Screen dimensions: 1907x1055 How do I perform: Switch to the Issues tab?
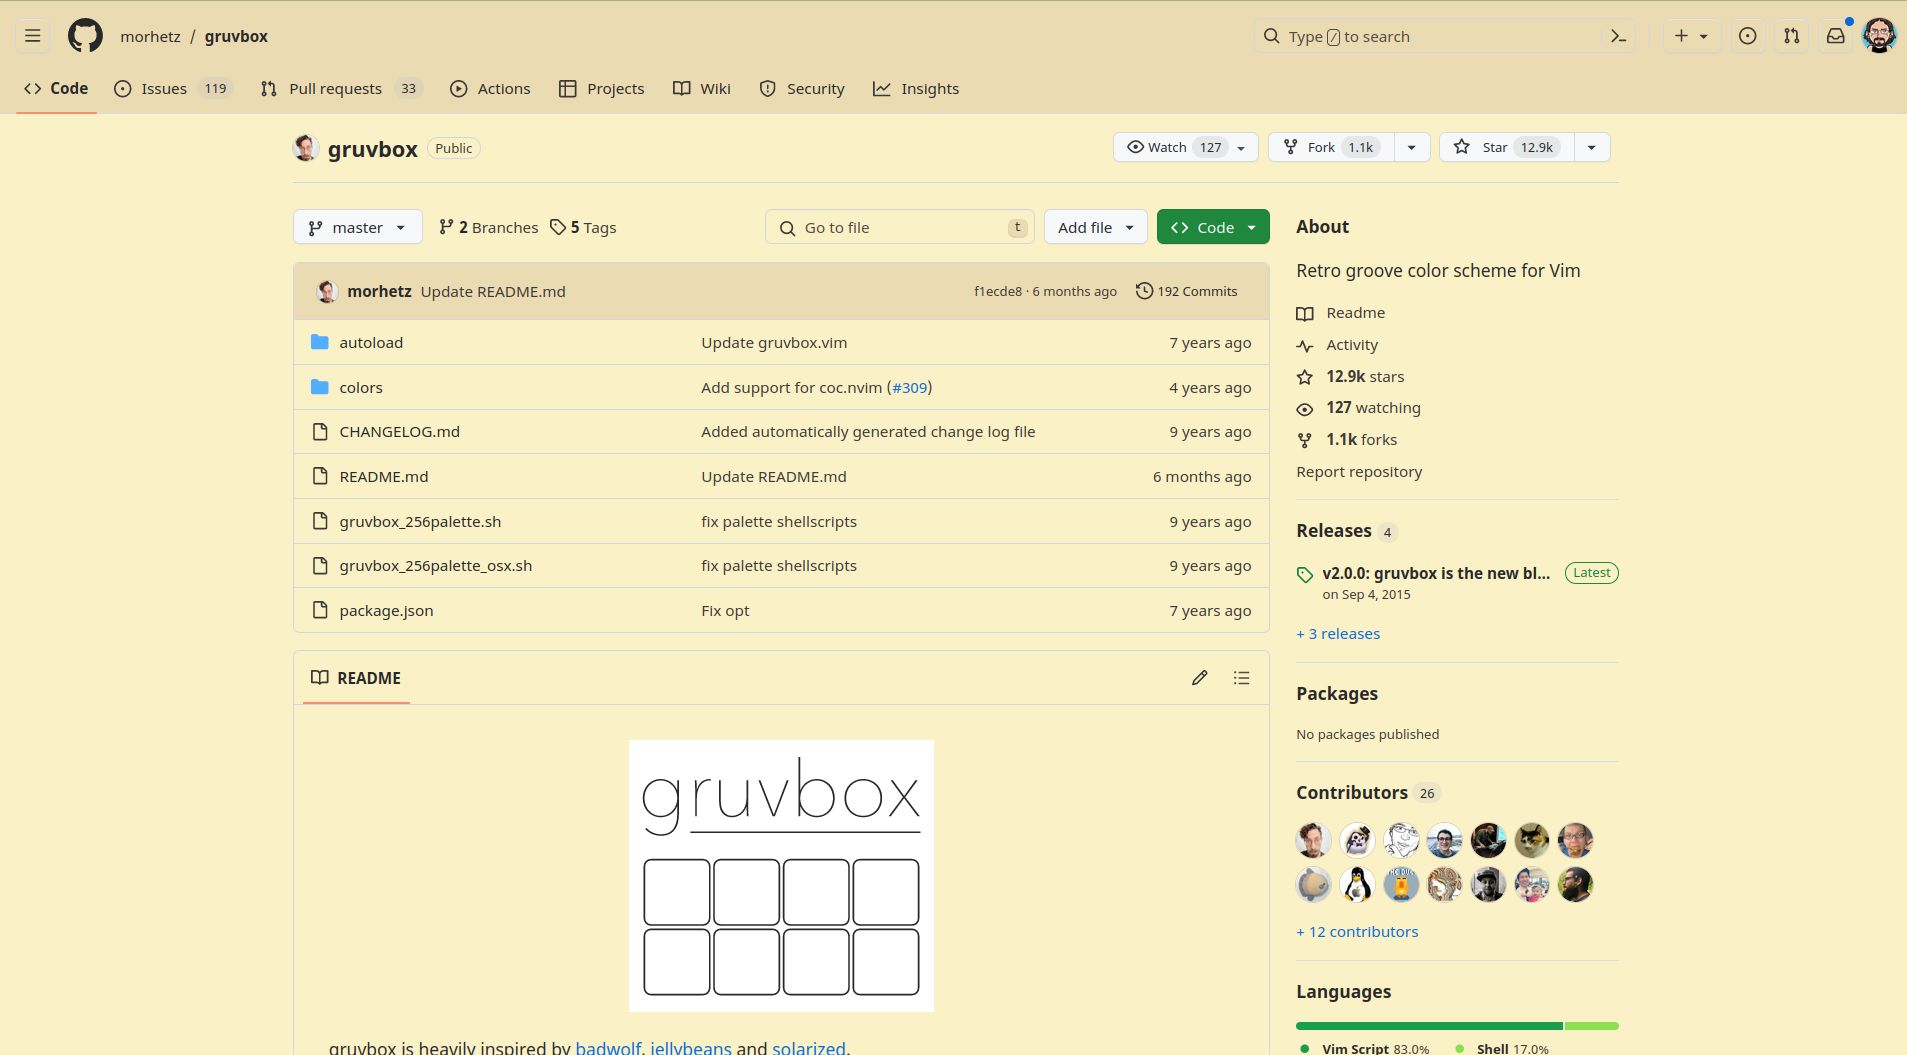pyautogui.click(x=173, y=88)
